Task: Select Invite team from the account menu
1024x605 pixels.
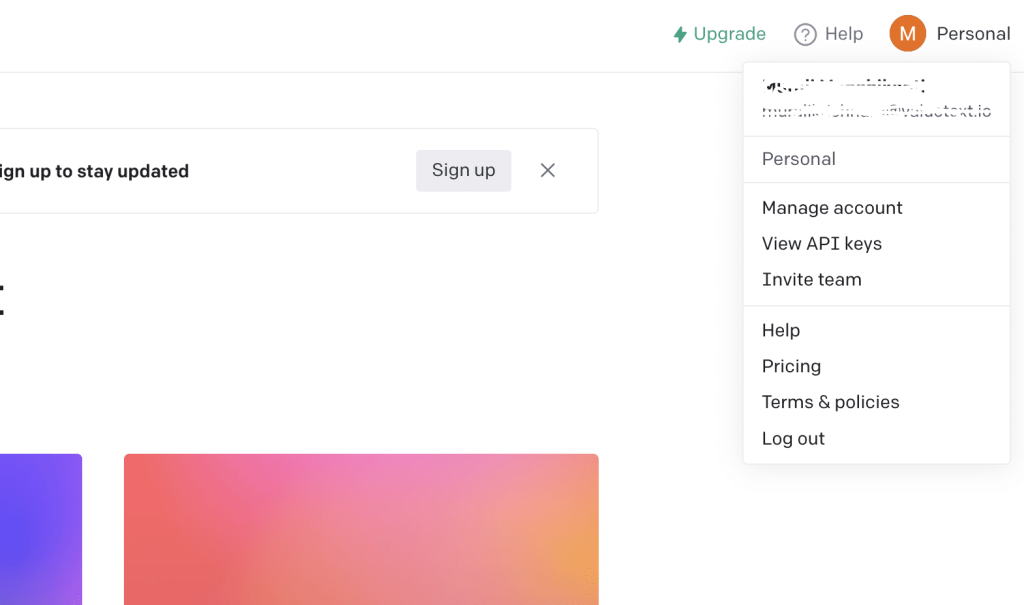Action: coord(811,280)
